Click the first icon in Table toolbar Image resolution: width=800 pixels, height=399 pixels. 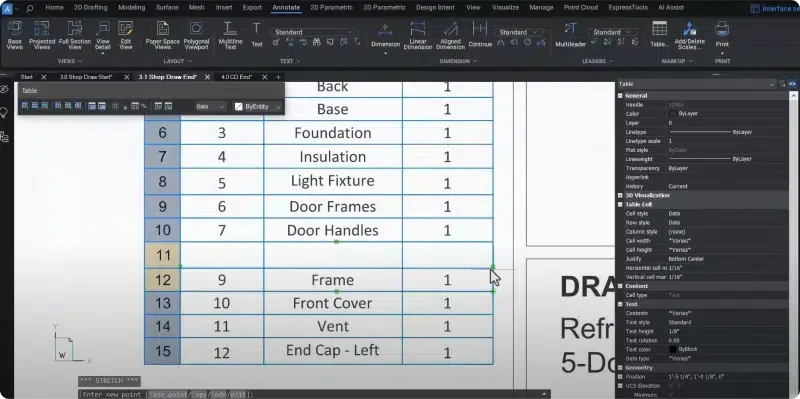[25, 106]
